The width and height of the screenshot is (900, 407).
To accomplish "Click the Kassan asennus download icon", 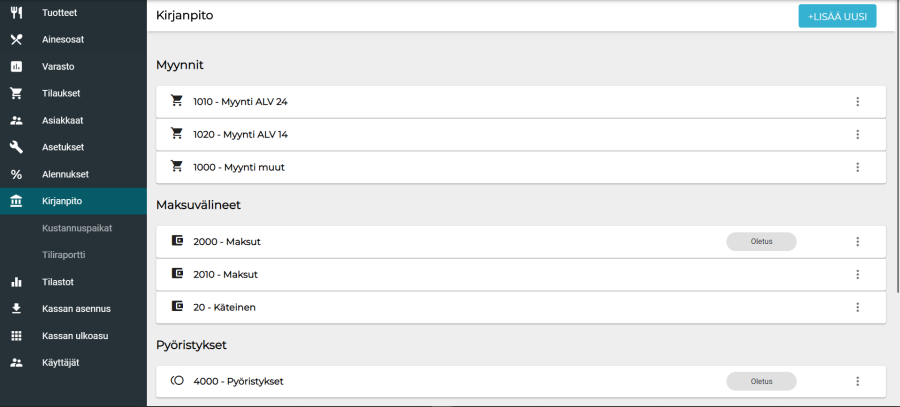I will (16, 308).
